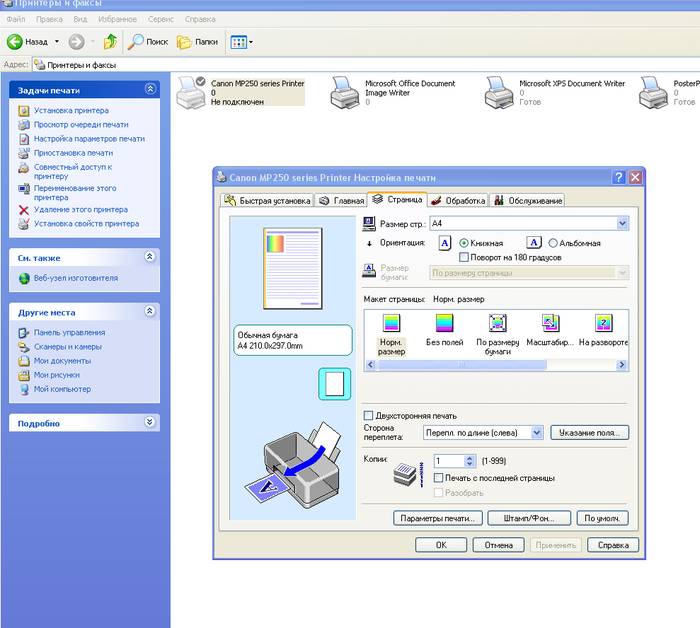This screenshot has height=628, width=700.
Task: Select the 'Масштабир...' layout icon
Action: coord(550,324)
